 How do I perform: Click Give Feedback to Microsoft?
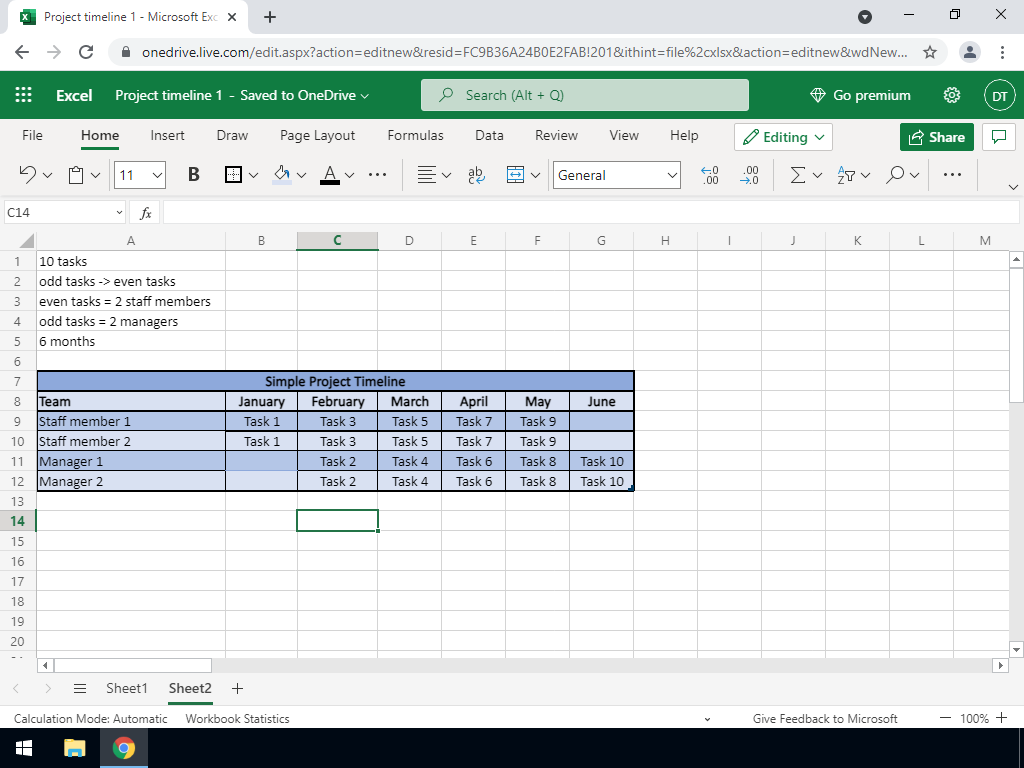point(825,718)
